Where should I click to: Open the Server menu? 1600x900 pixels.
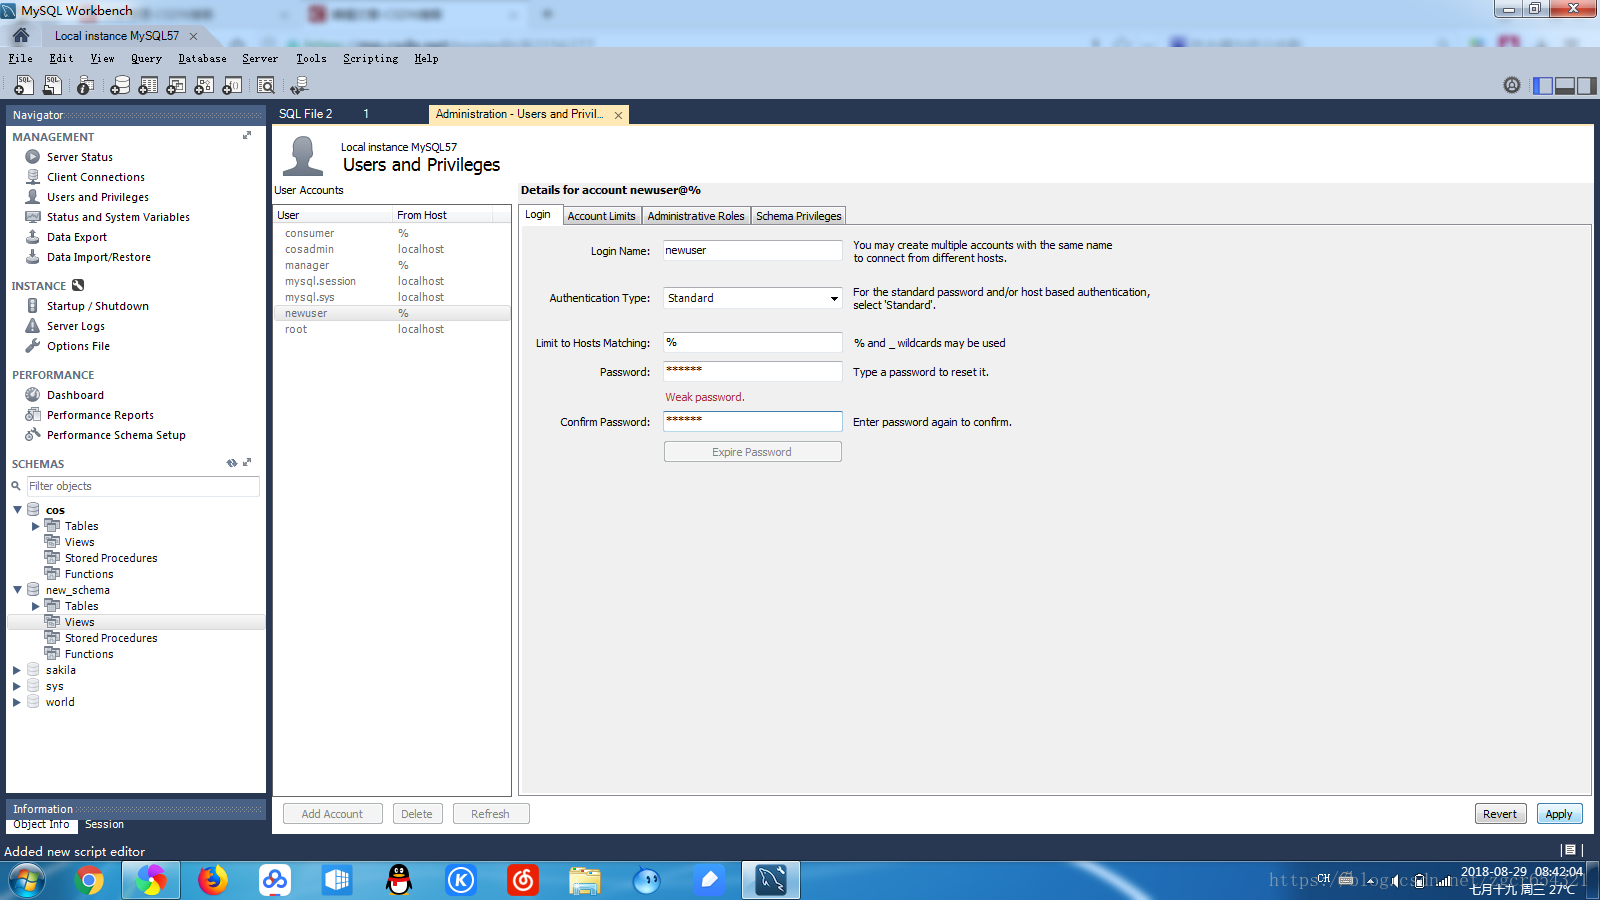click(260, 58)
